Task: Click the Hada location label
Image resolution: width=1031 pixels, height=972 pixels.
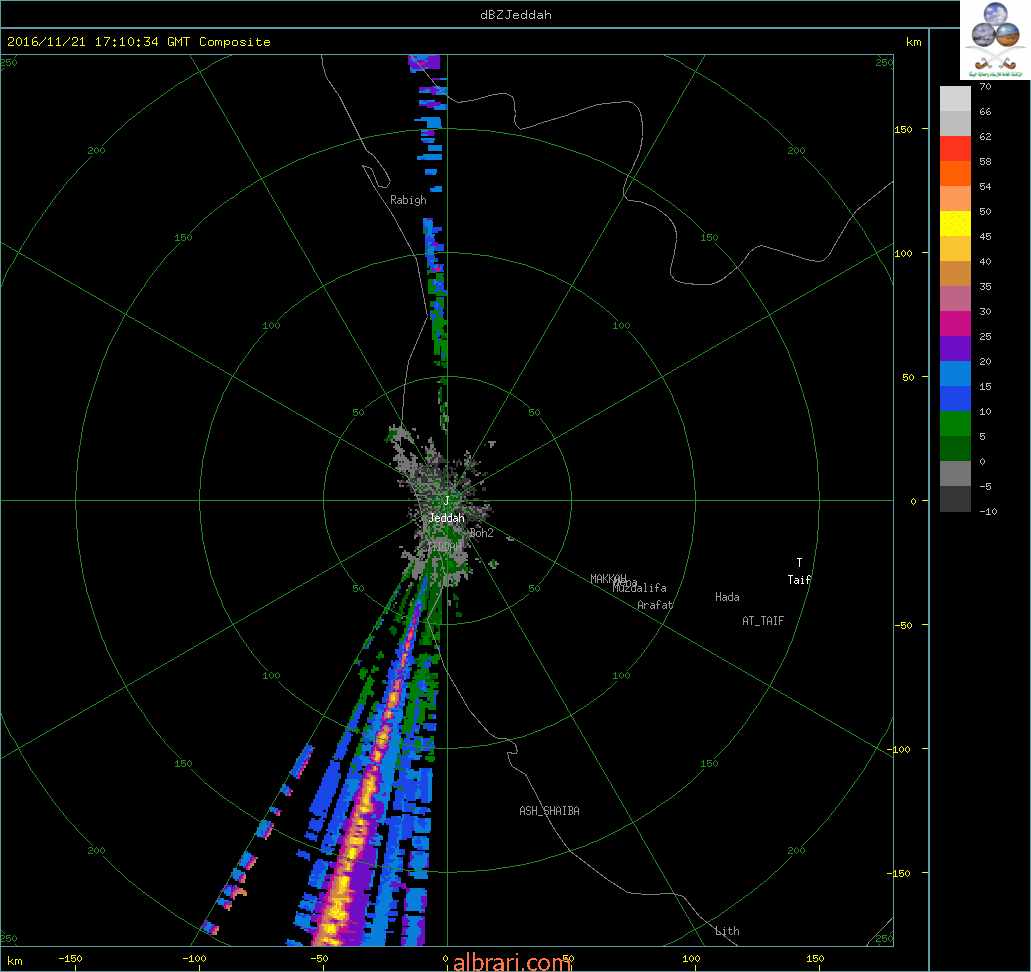Action: coord(727,597)
